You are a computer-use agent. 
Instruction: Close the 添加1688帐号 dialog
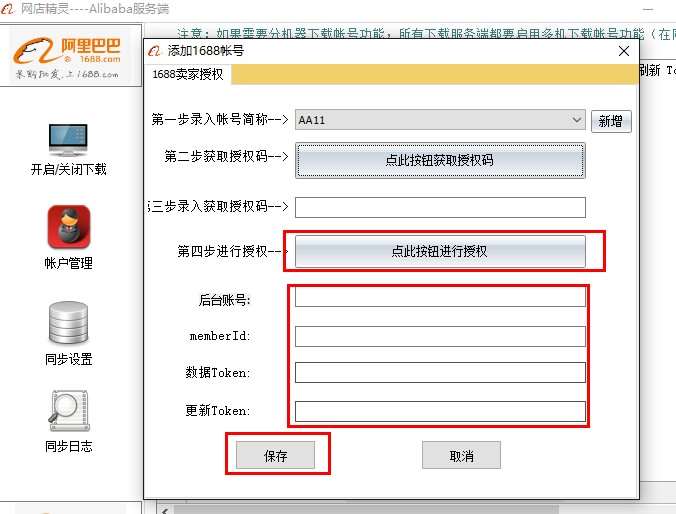pos(623,51)
